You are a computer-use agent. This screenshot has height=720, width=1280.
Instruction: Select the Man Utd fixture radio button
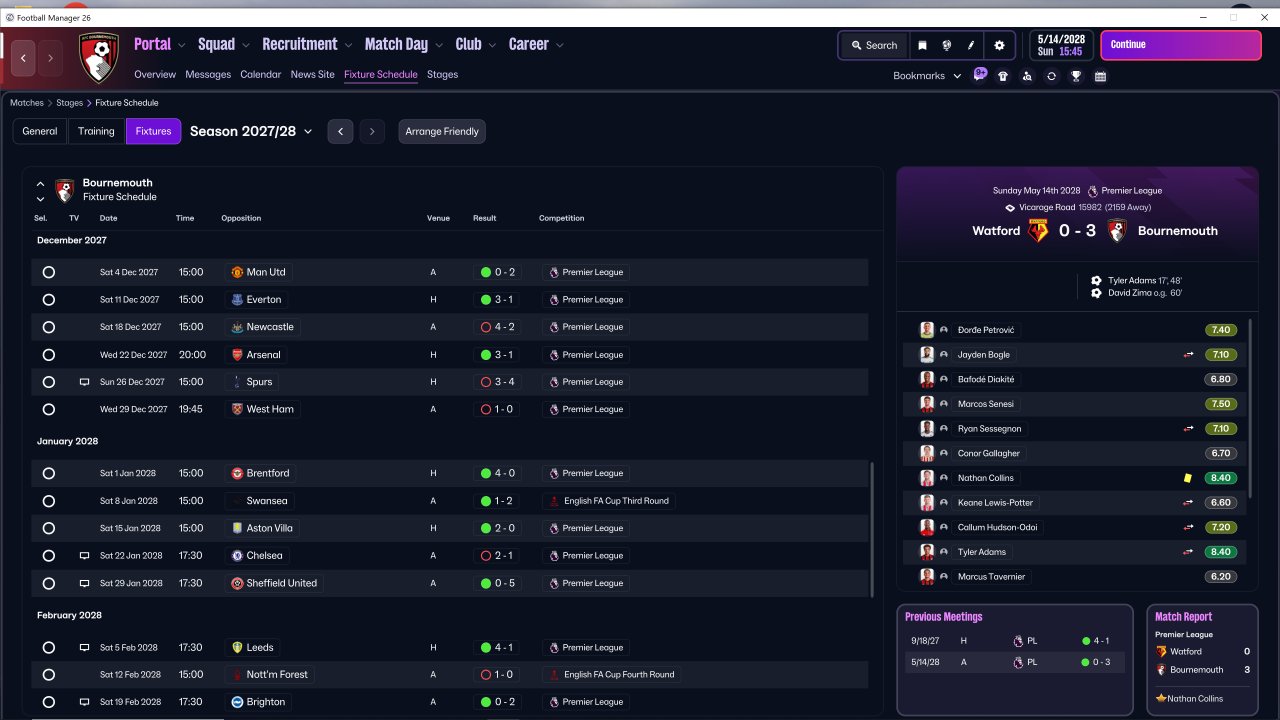(49, 272)
